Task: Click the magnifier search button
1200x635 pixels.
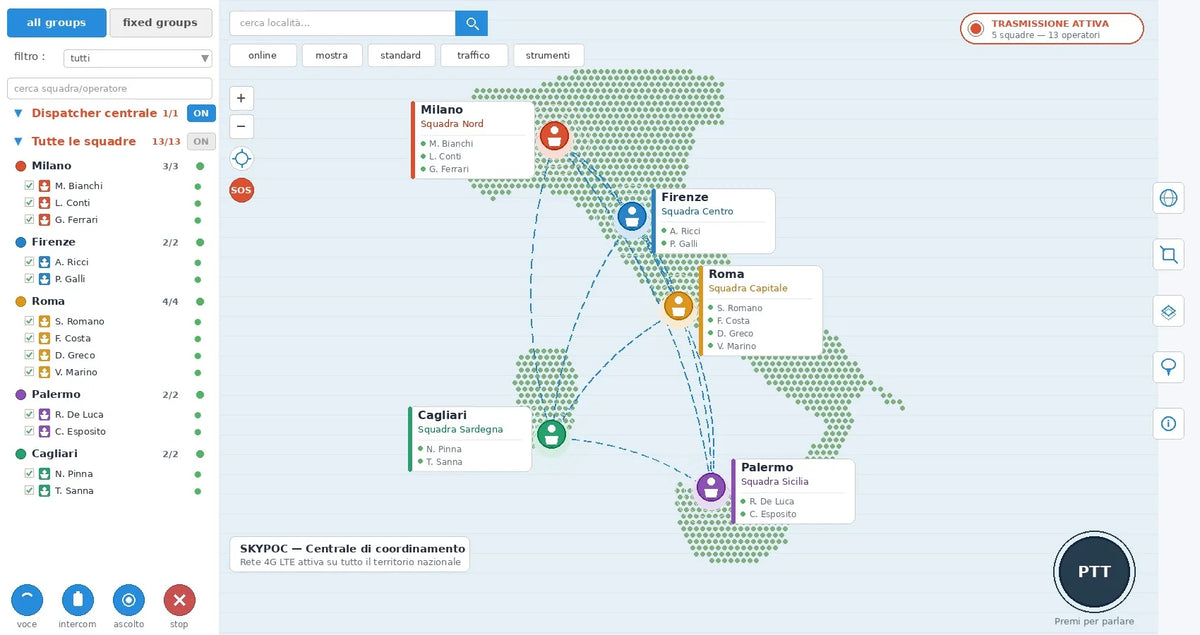Action: click(x=471, y=23)
